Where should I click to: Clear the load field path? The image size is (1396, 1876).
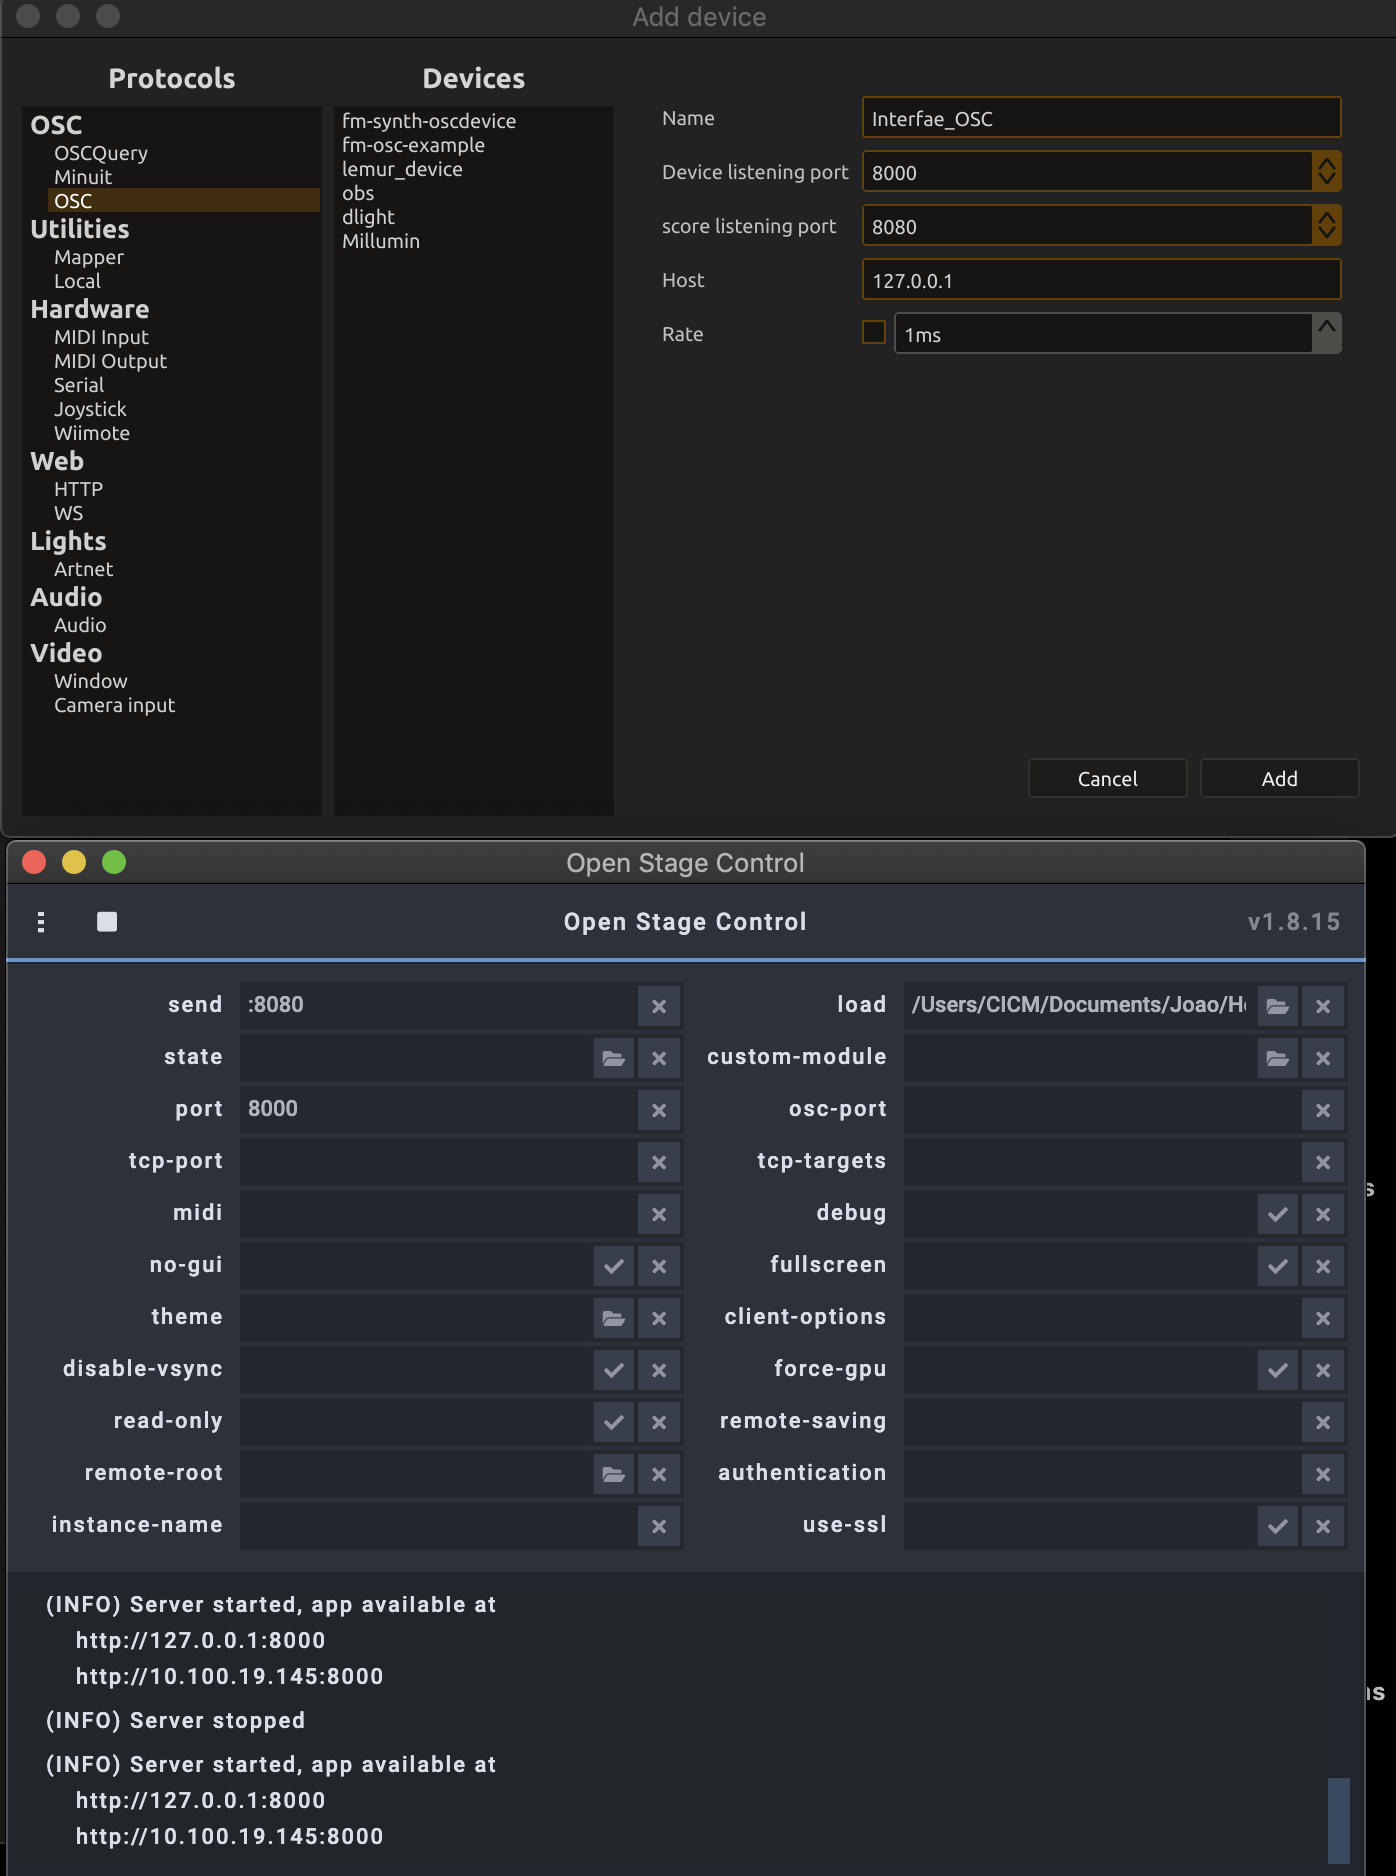(1323, 1006)
